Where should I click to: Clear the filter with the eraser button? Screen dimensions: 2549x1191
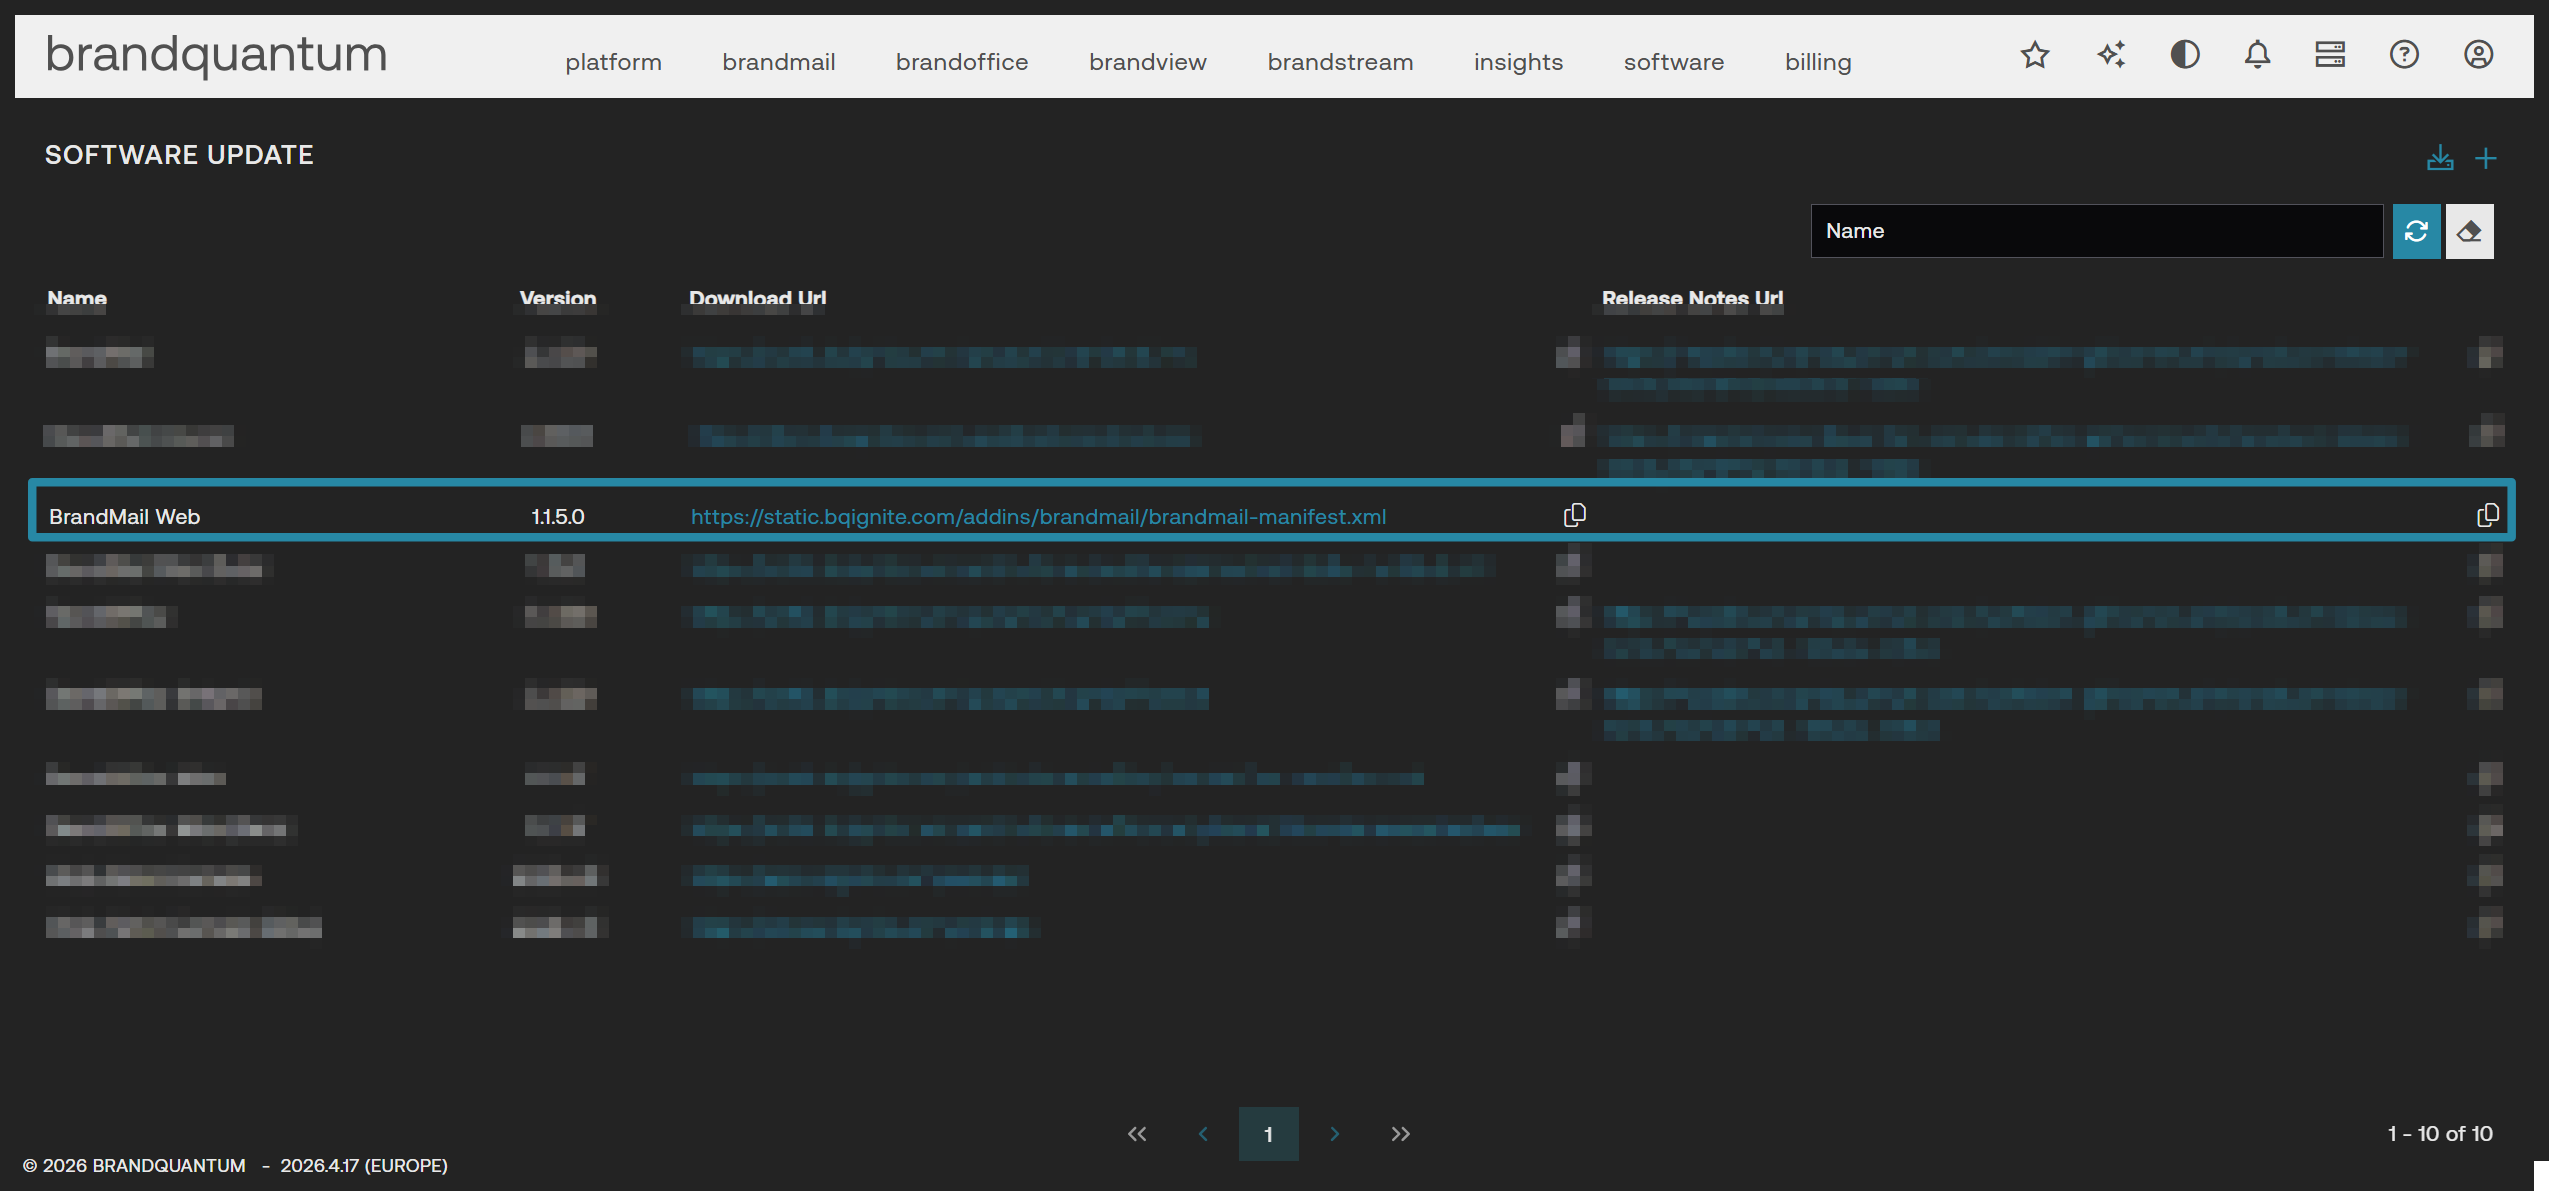tap(2470, 231)
